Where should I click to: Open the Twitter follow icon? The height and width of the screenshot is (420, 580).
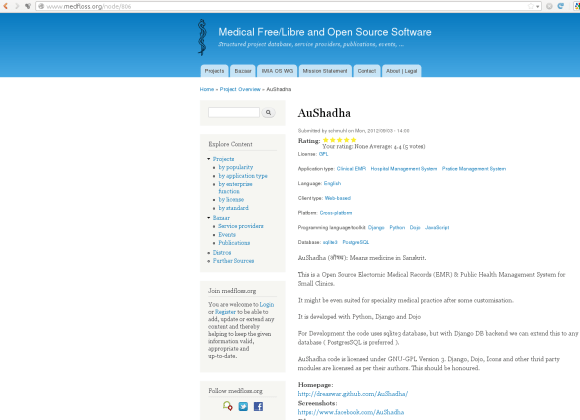(x=243, y=406)
